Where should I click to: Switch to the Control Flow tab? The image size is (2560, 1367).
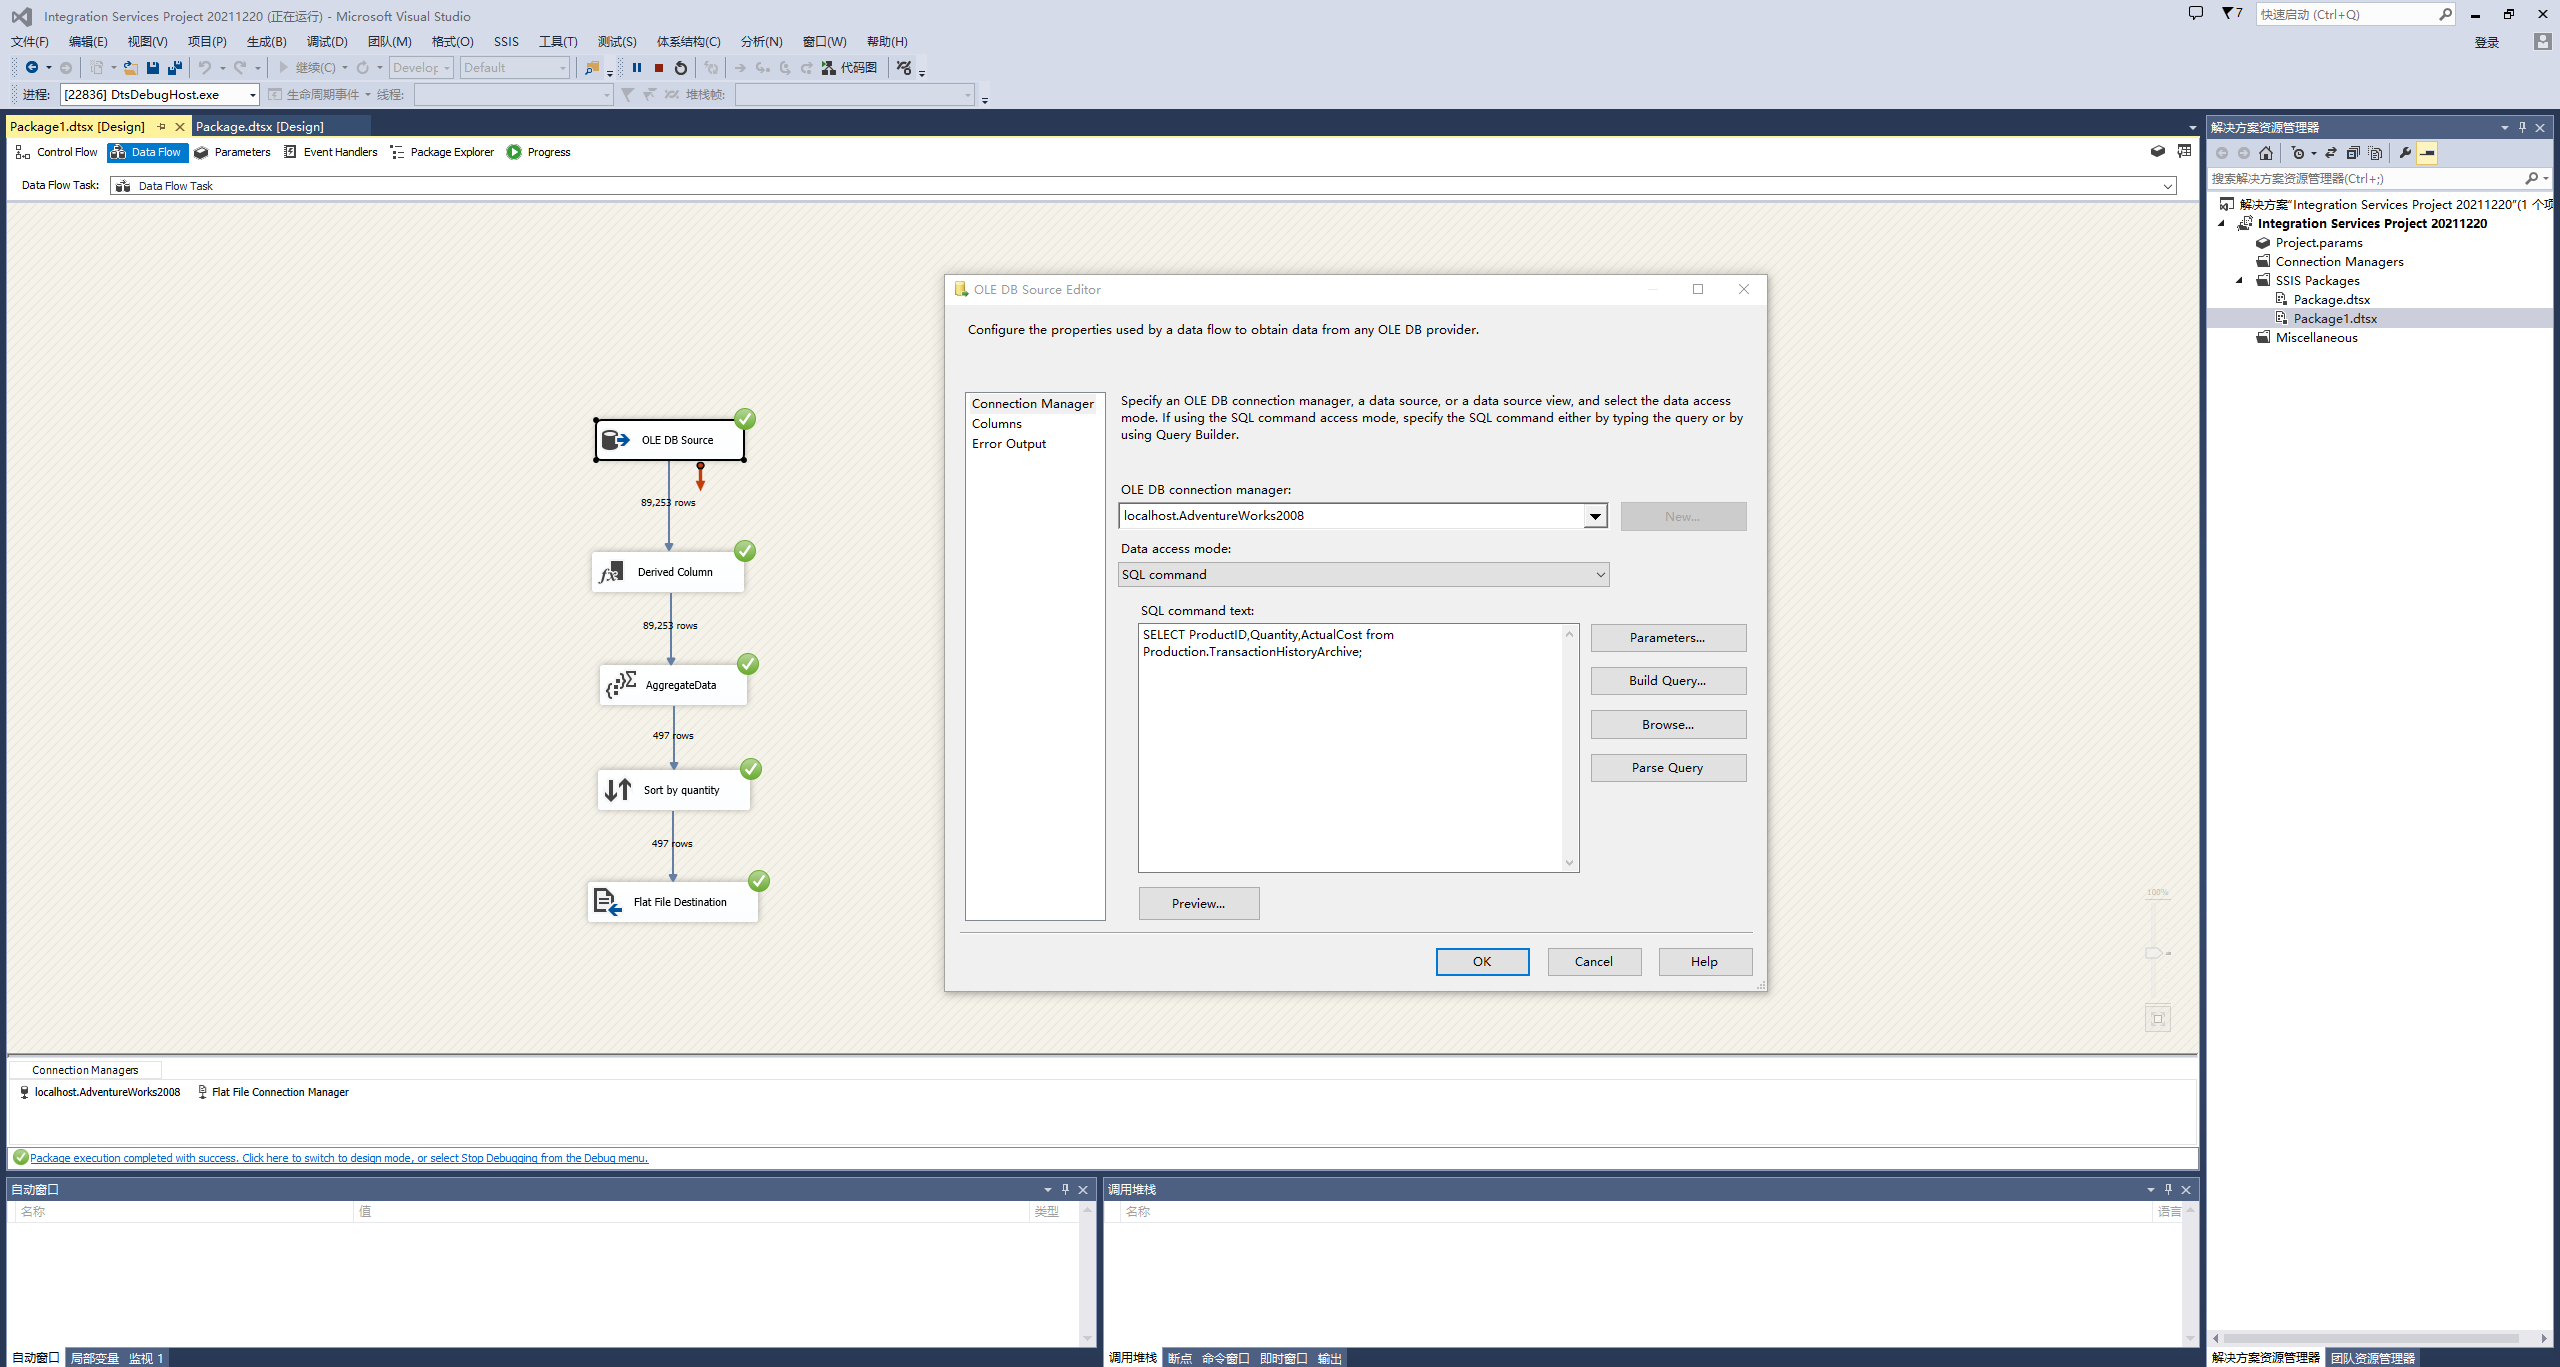coord(57,152)
